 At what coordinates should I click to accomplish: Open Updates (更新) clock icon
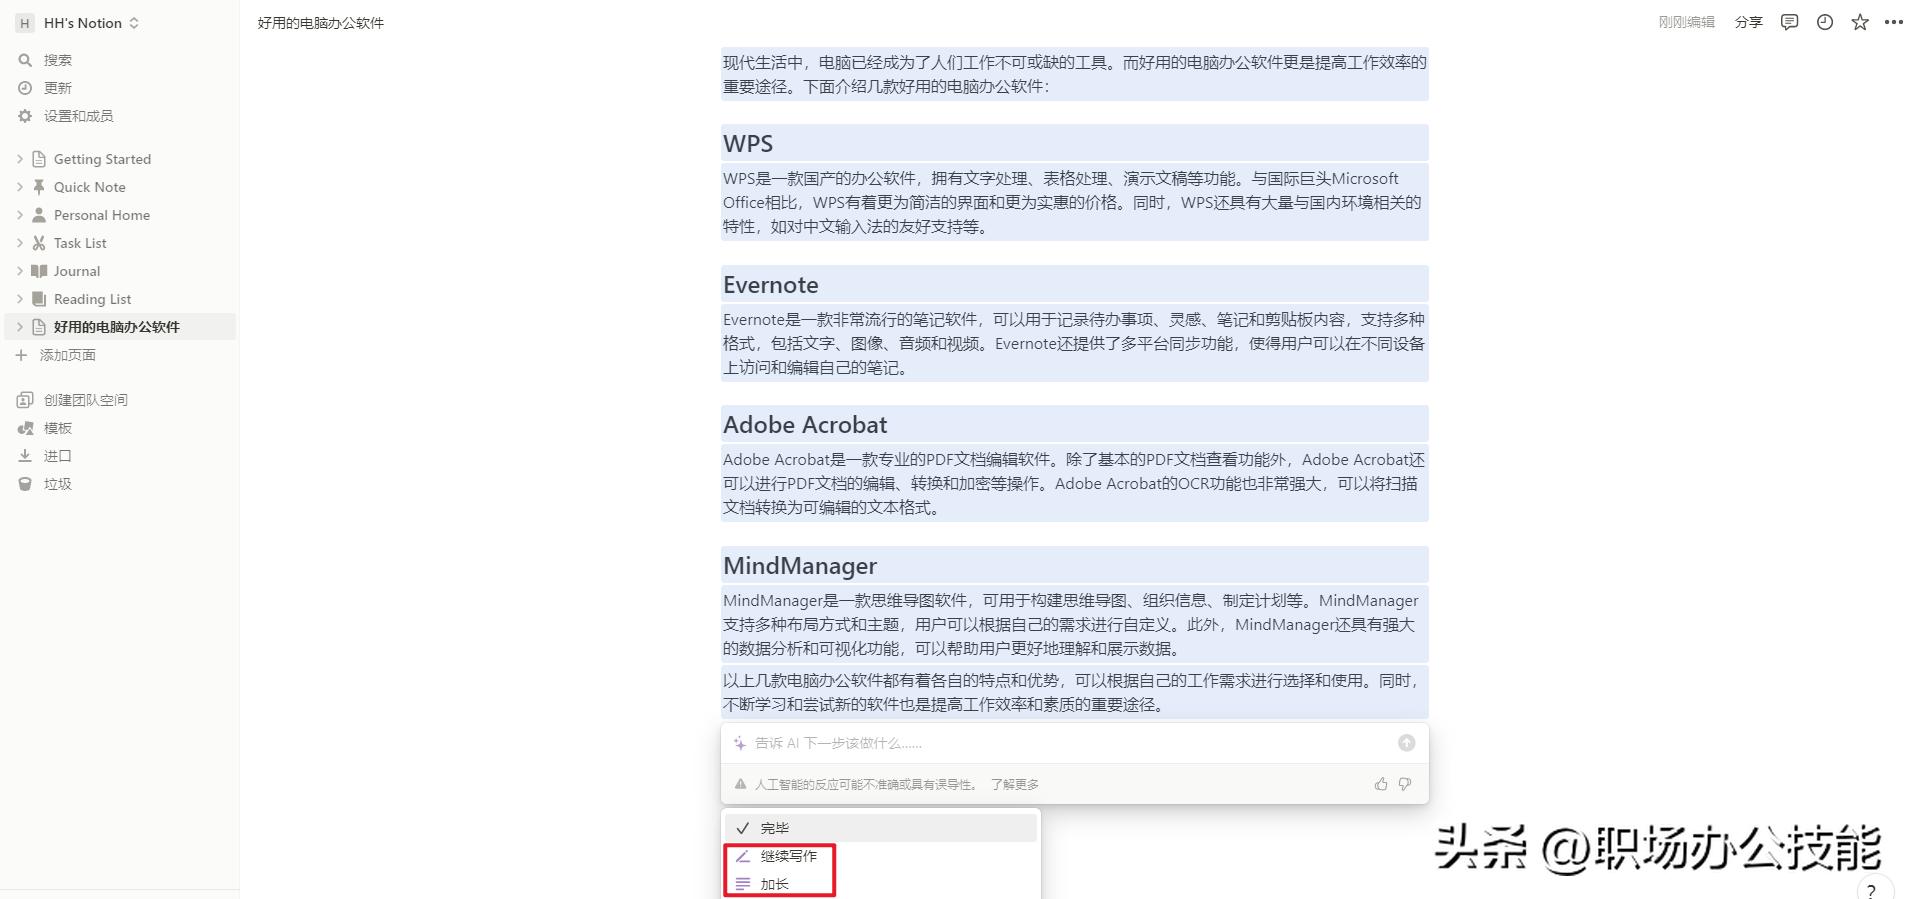pyautogui.click(x=25, y=88)
